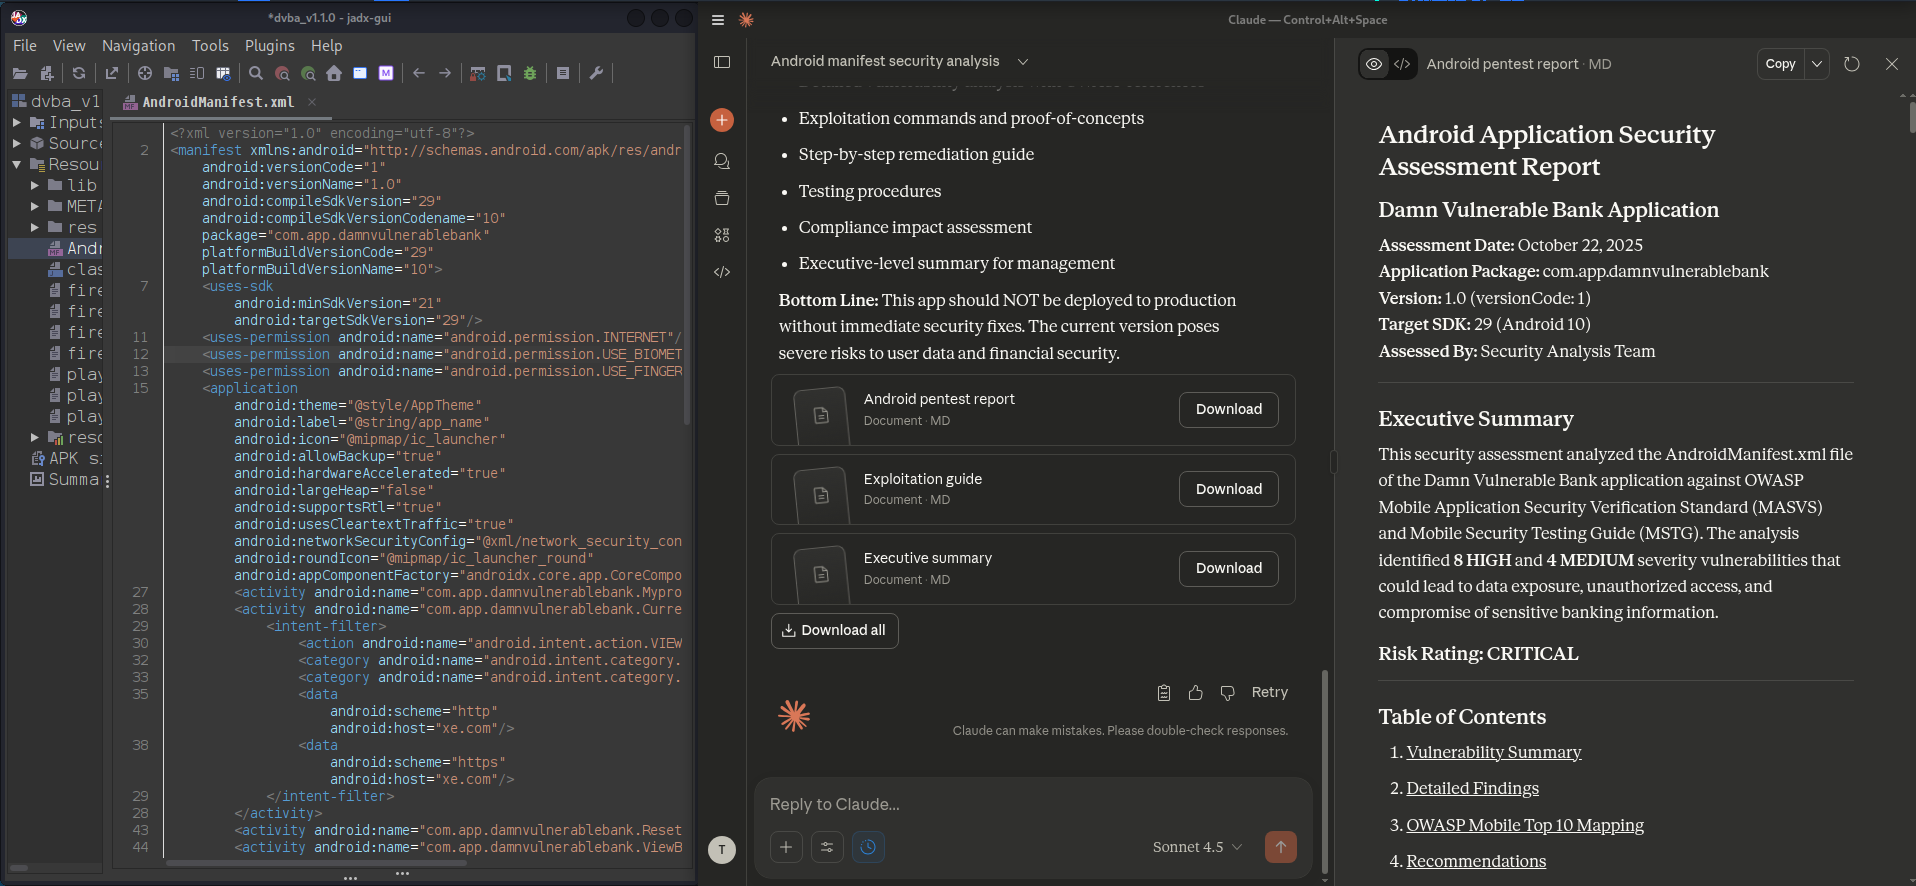
Task: Expand the Inputs tree node
Action: click(17, 122)
